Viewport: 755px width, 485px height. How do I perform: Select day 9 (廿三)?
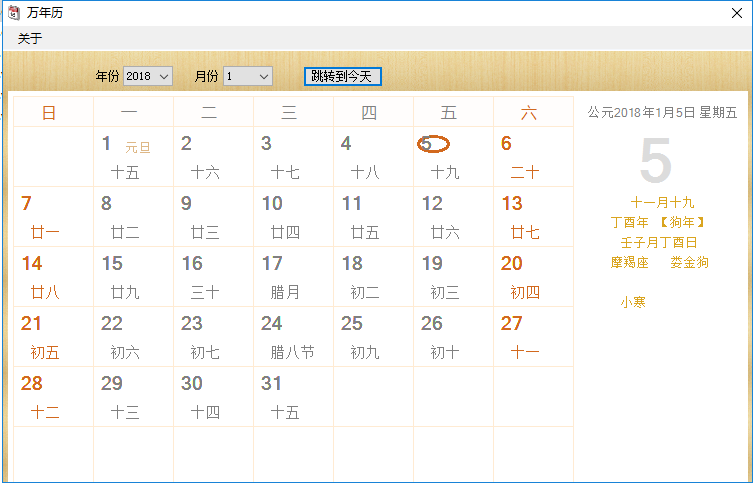213,217
